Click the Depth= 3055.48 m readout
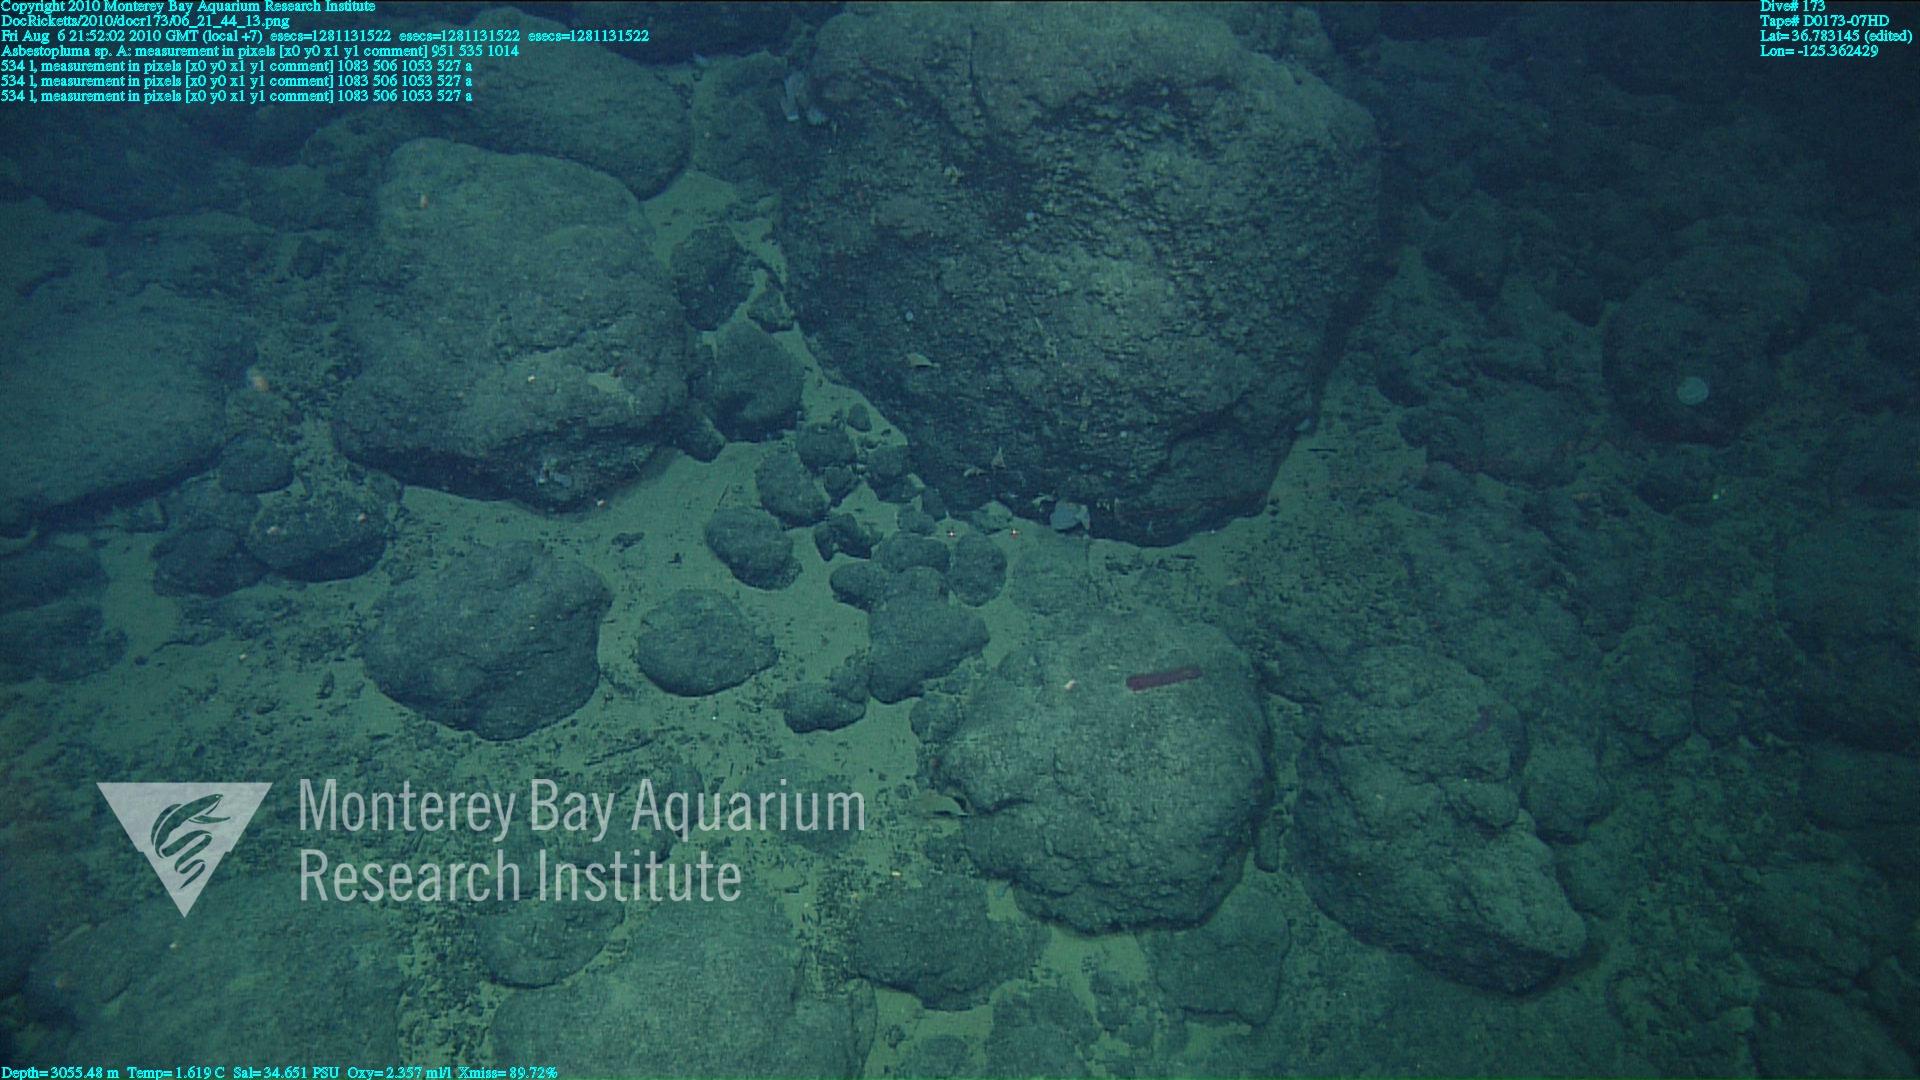The height and width of the screenshot is (1080, 1920). point(59,1072)
